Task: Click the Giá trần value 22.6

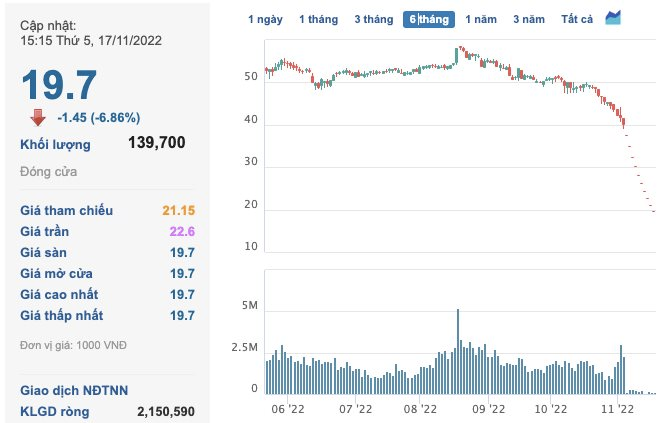Action: coord(183,231)
